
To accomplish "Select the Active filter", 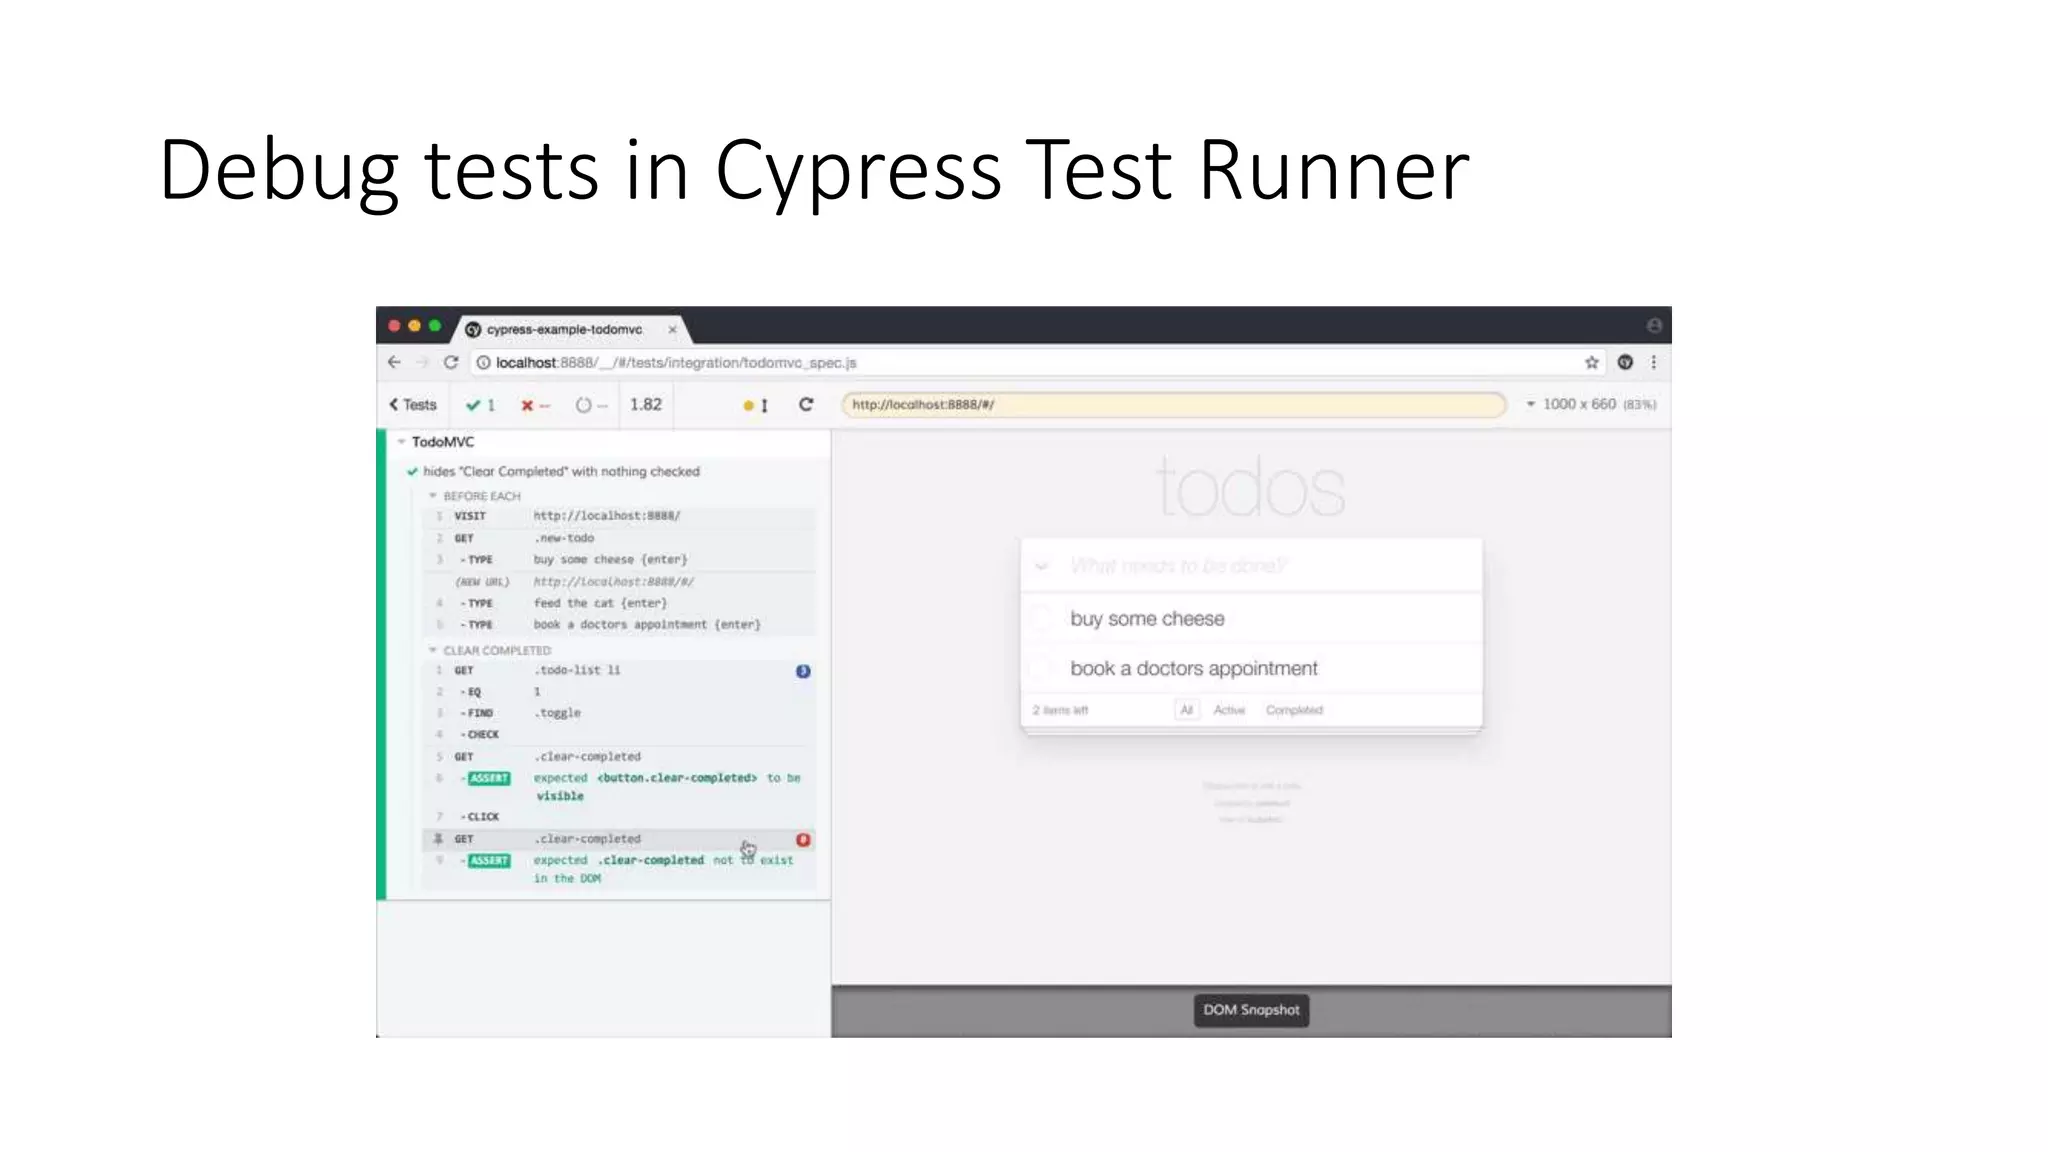I will point(1229,710).
